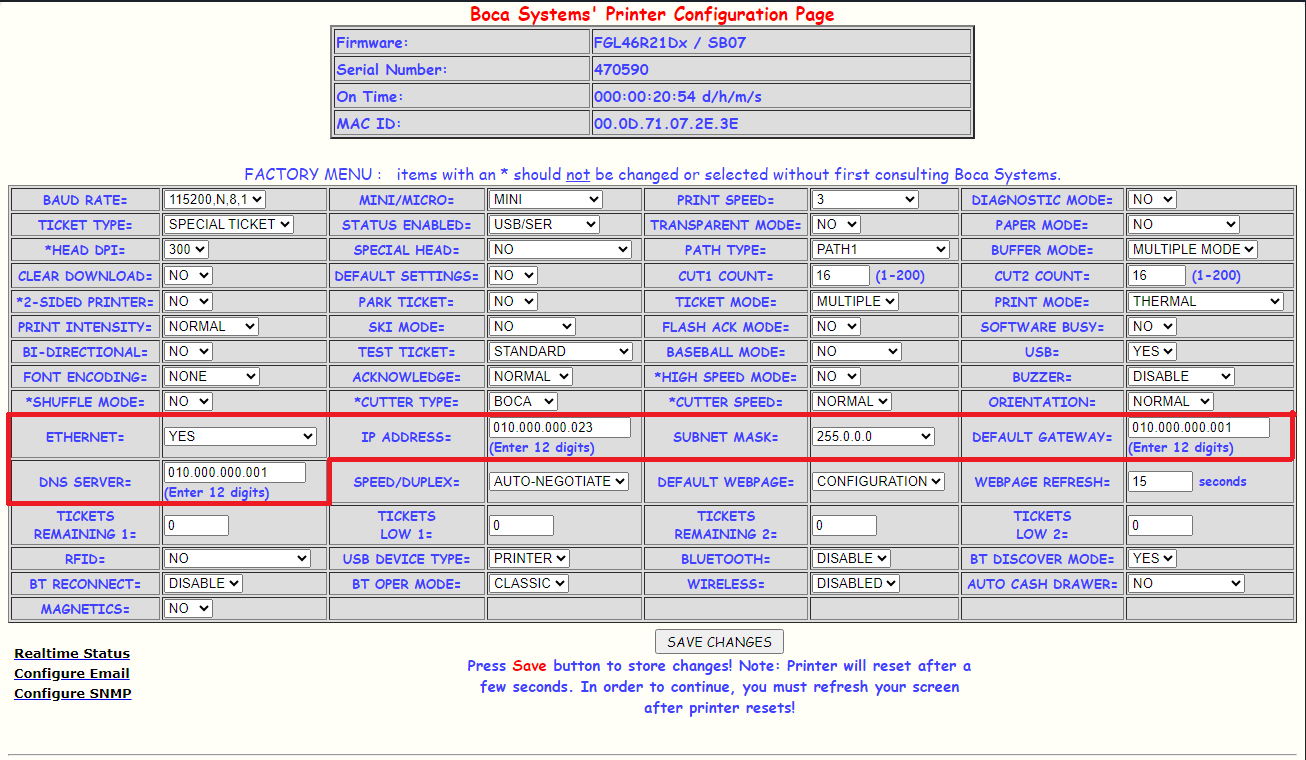Open the SUBNET MASK dropdown

point(873,436)
